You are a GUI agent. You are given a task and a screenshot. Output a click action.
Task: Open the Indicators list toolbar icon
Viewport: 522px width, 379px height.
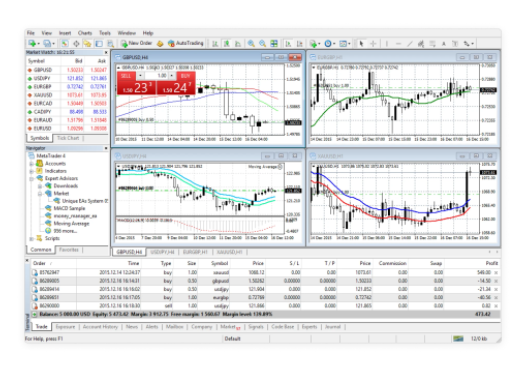coord(313,43)
